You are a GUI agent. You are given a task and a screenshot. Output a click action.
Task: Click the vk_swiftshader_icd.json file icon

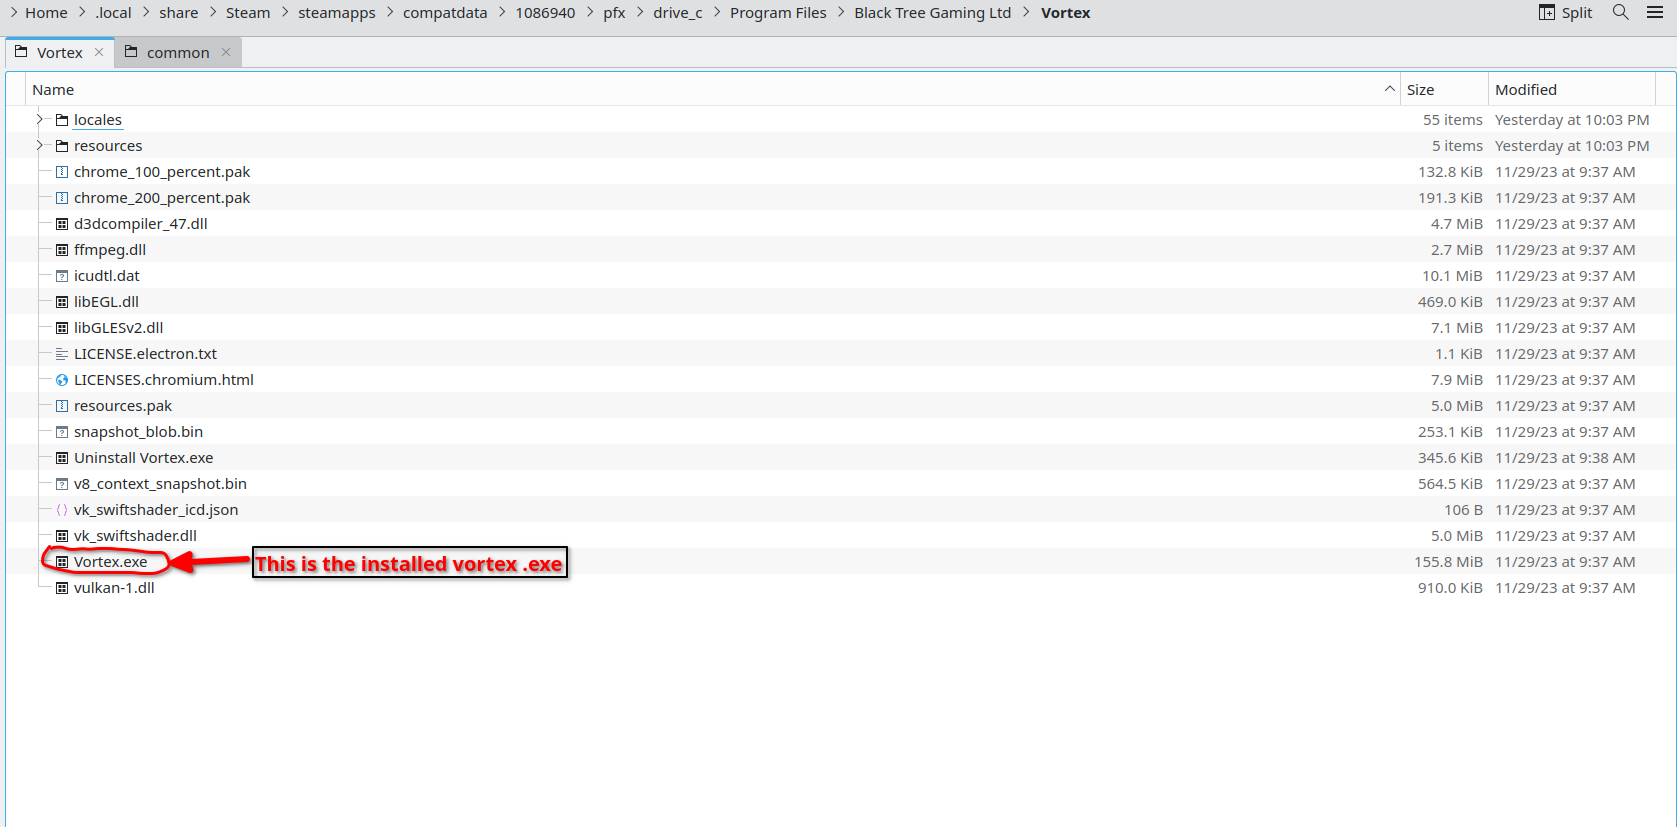pos(62,510)
